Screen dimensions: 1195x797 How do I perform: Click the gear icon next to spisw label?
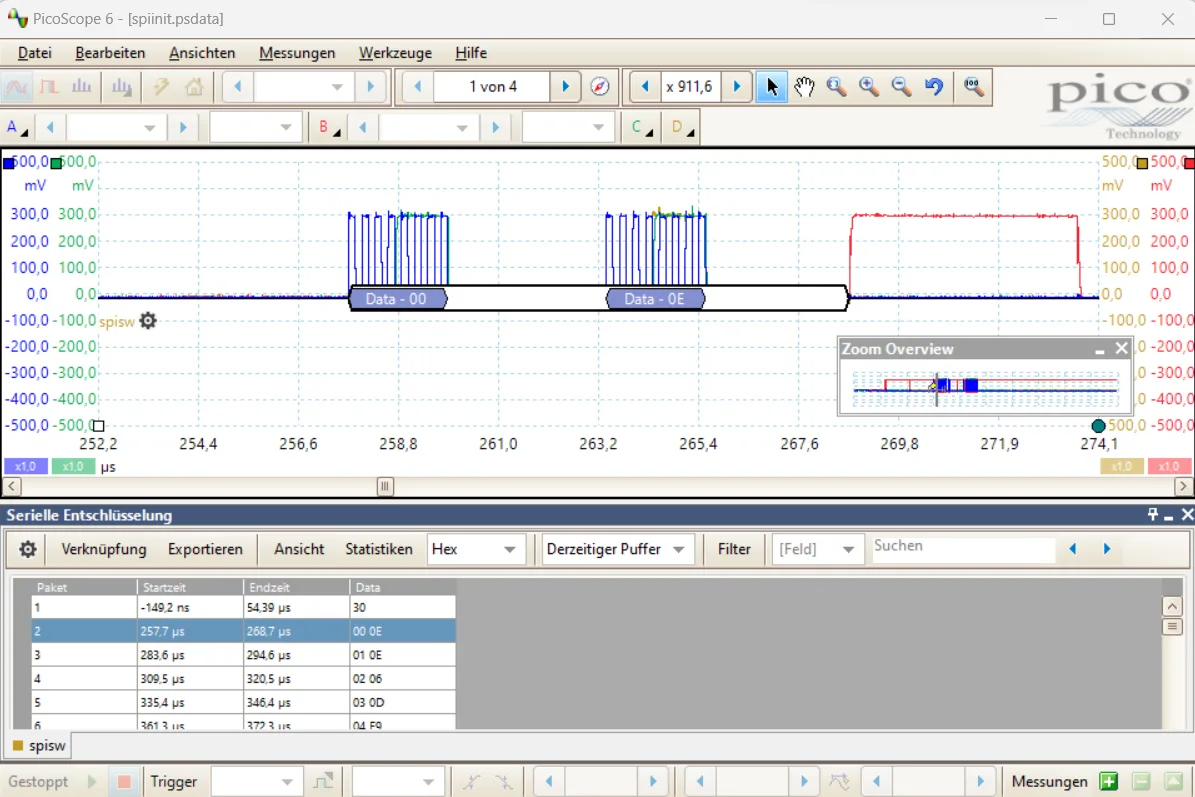[148, 321]
